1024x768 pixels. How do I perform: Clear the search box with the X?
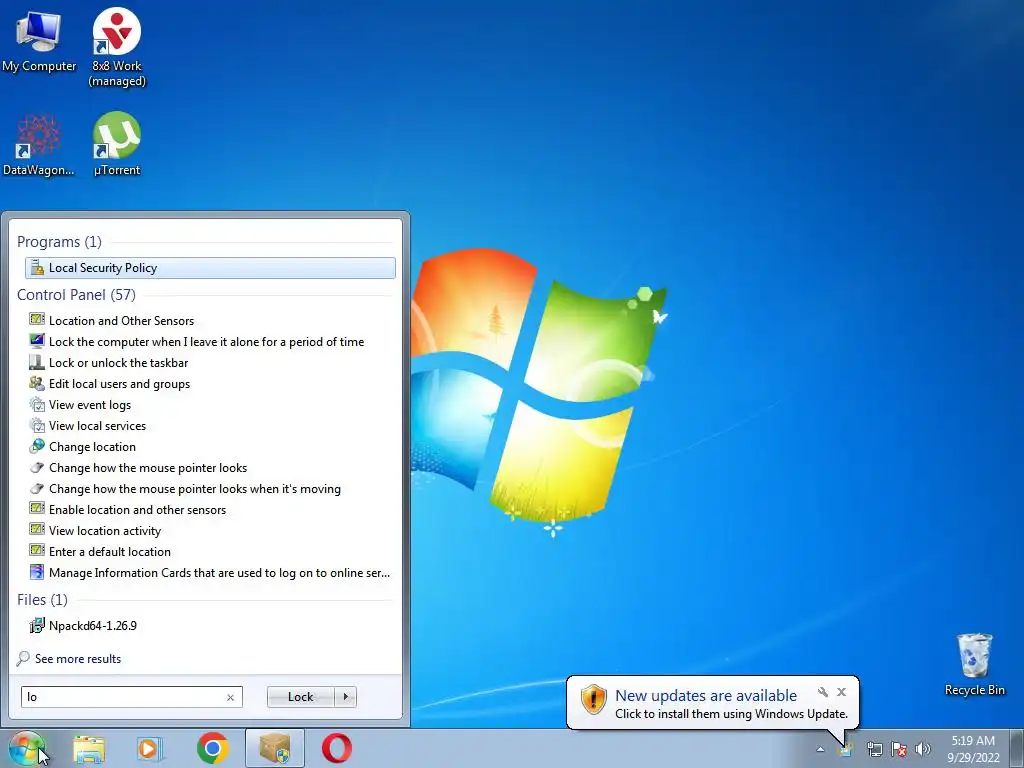(x=231, y=697)
